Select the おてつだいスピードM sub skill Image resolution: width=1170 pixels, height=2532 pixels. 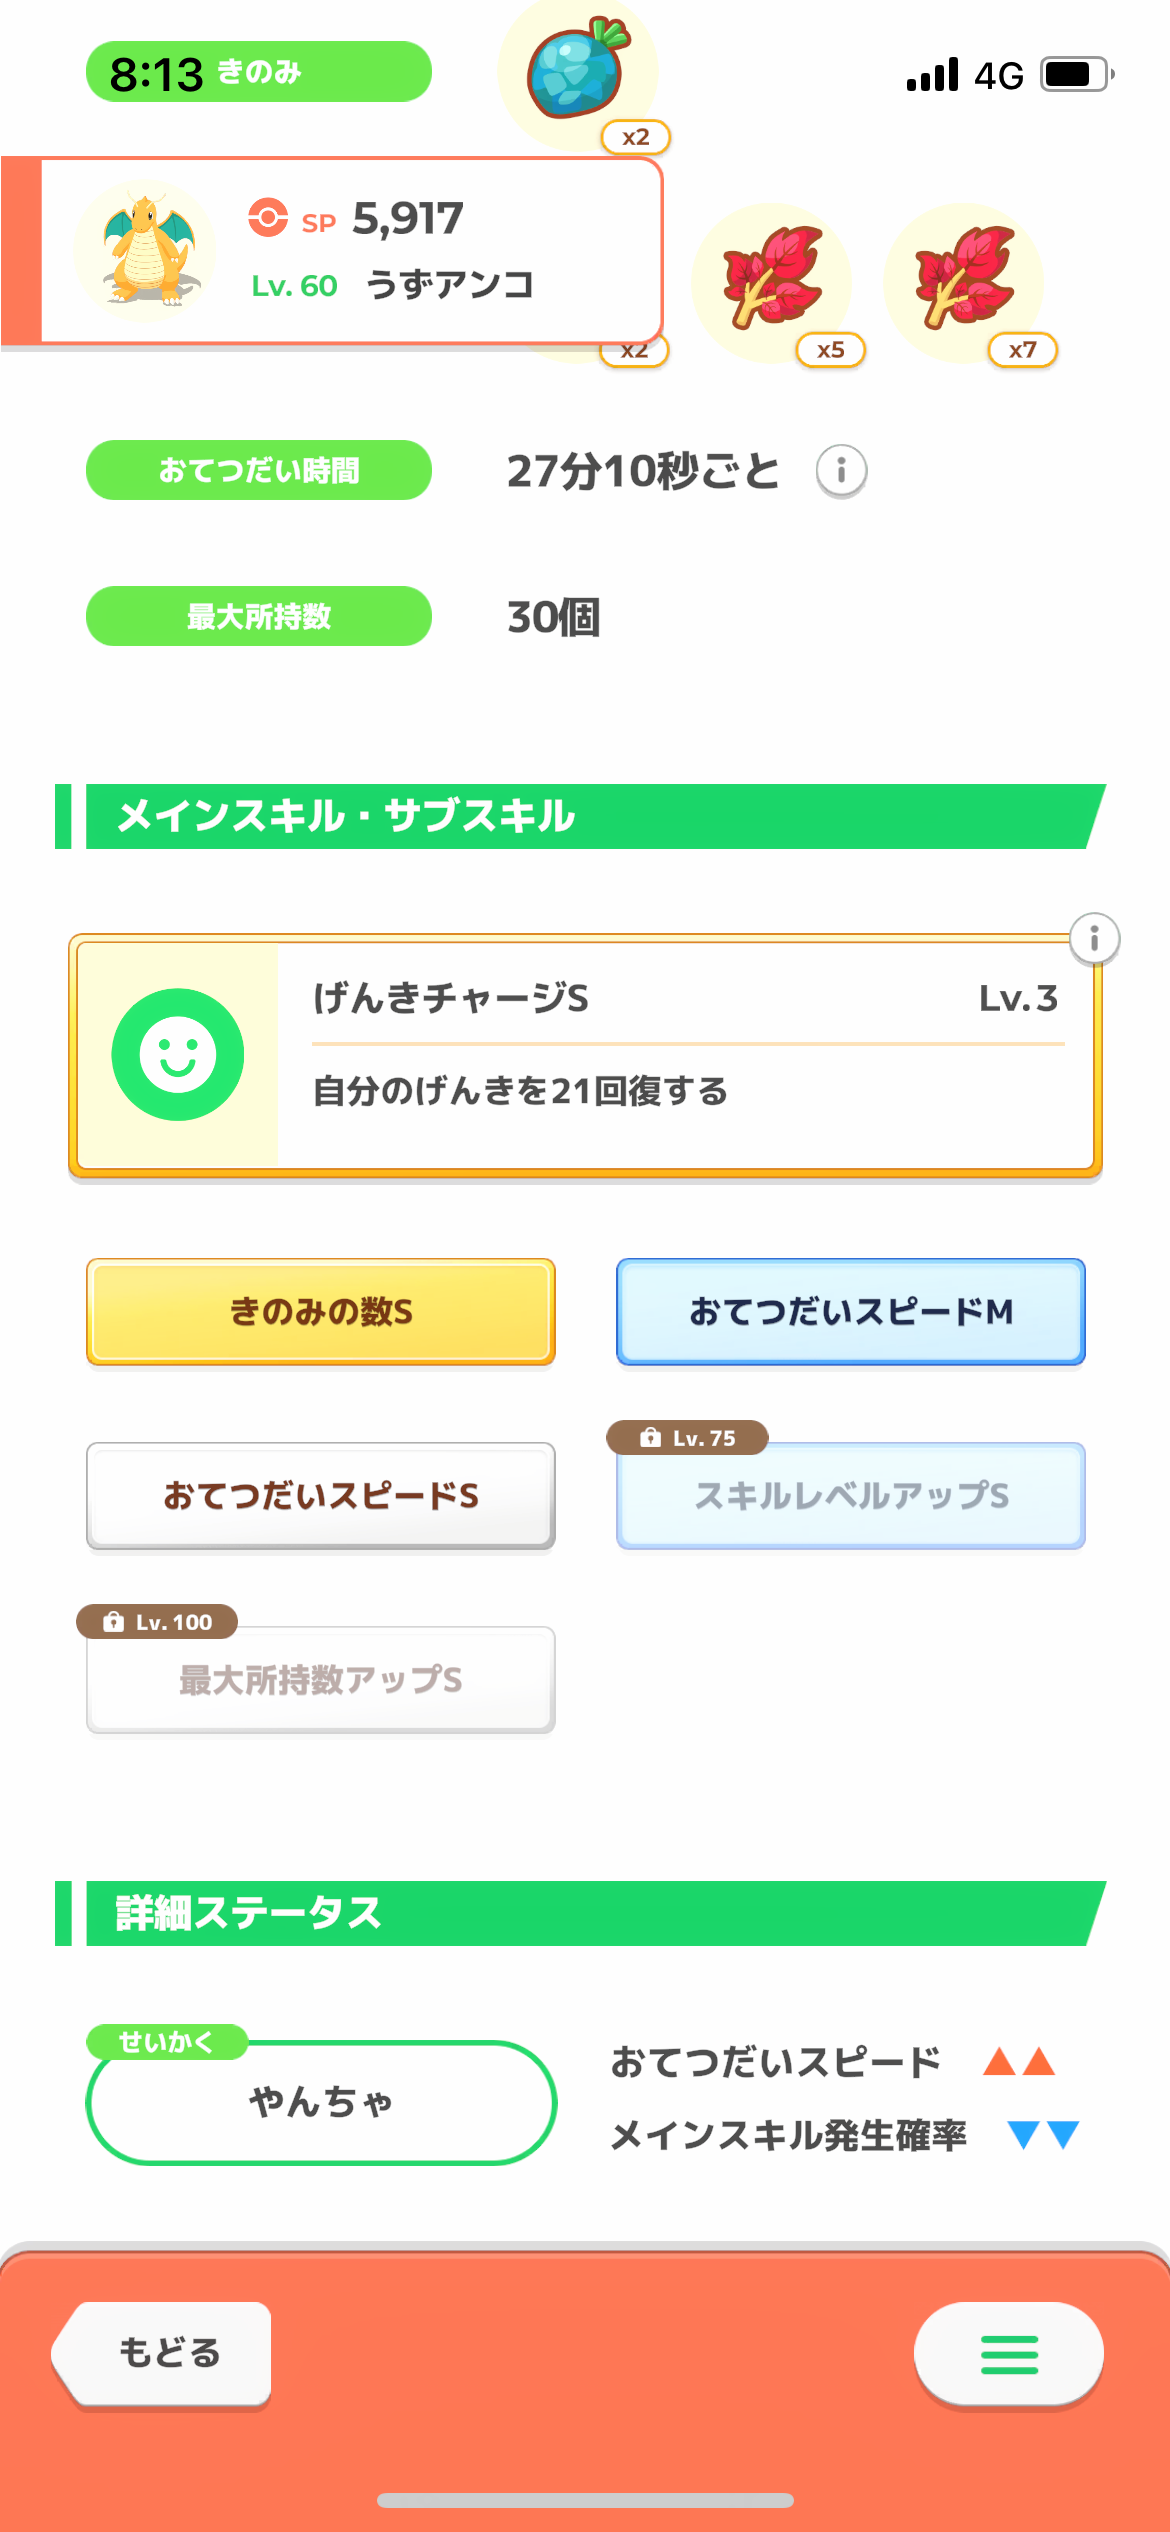[x=850, y=1311]
